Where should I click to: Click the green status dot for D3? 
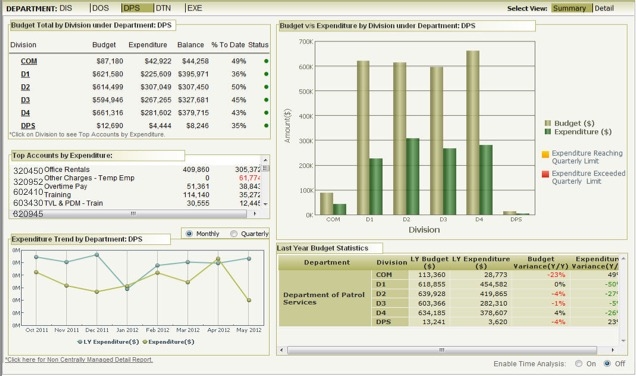pyautogui.click(x=266, y=100)
